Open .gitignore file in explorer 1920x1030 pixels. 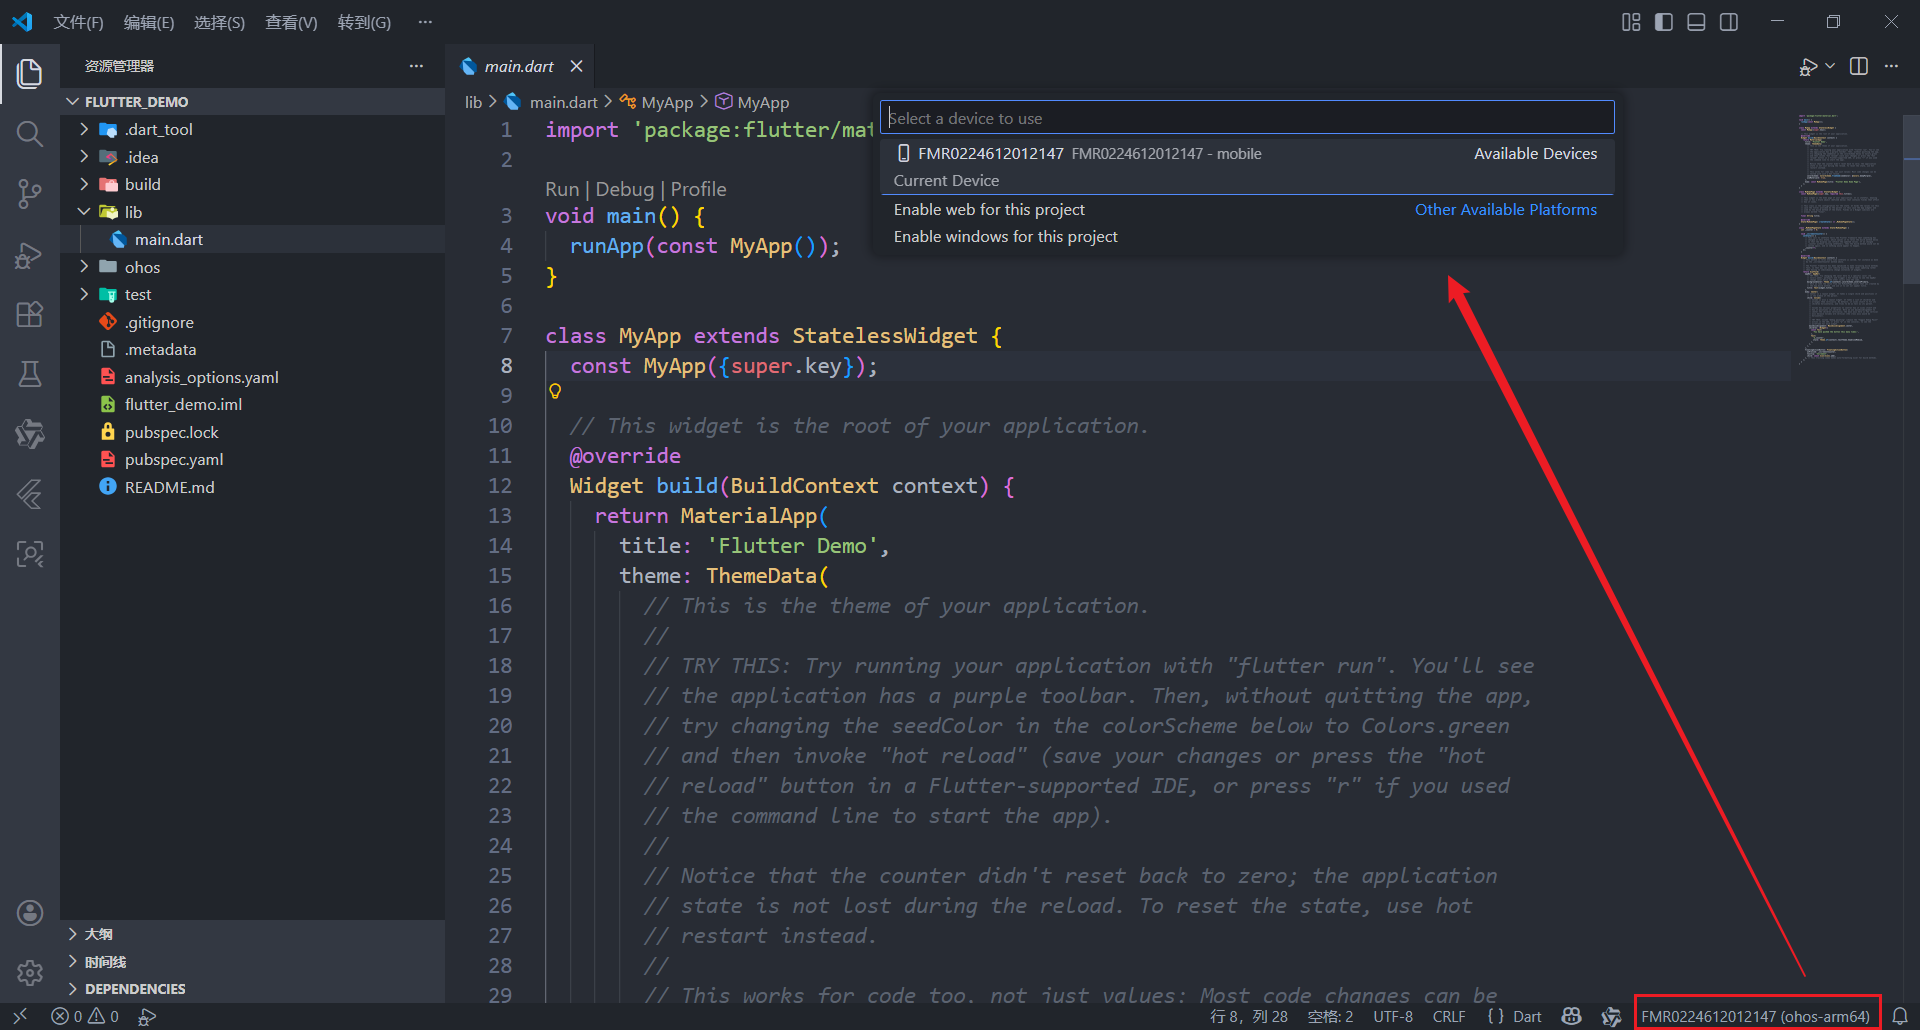click(x=252, y=322)
